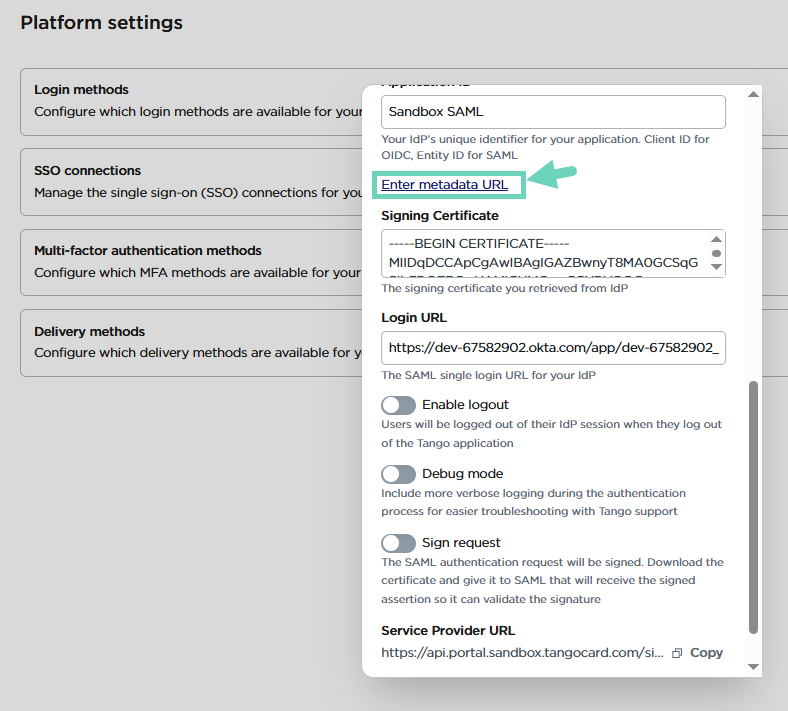Click the Sandbox SAML Application ID field
This screenshot has width=788, height=711.
553,112
